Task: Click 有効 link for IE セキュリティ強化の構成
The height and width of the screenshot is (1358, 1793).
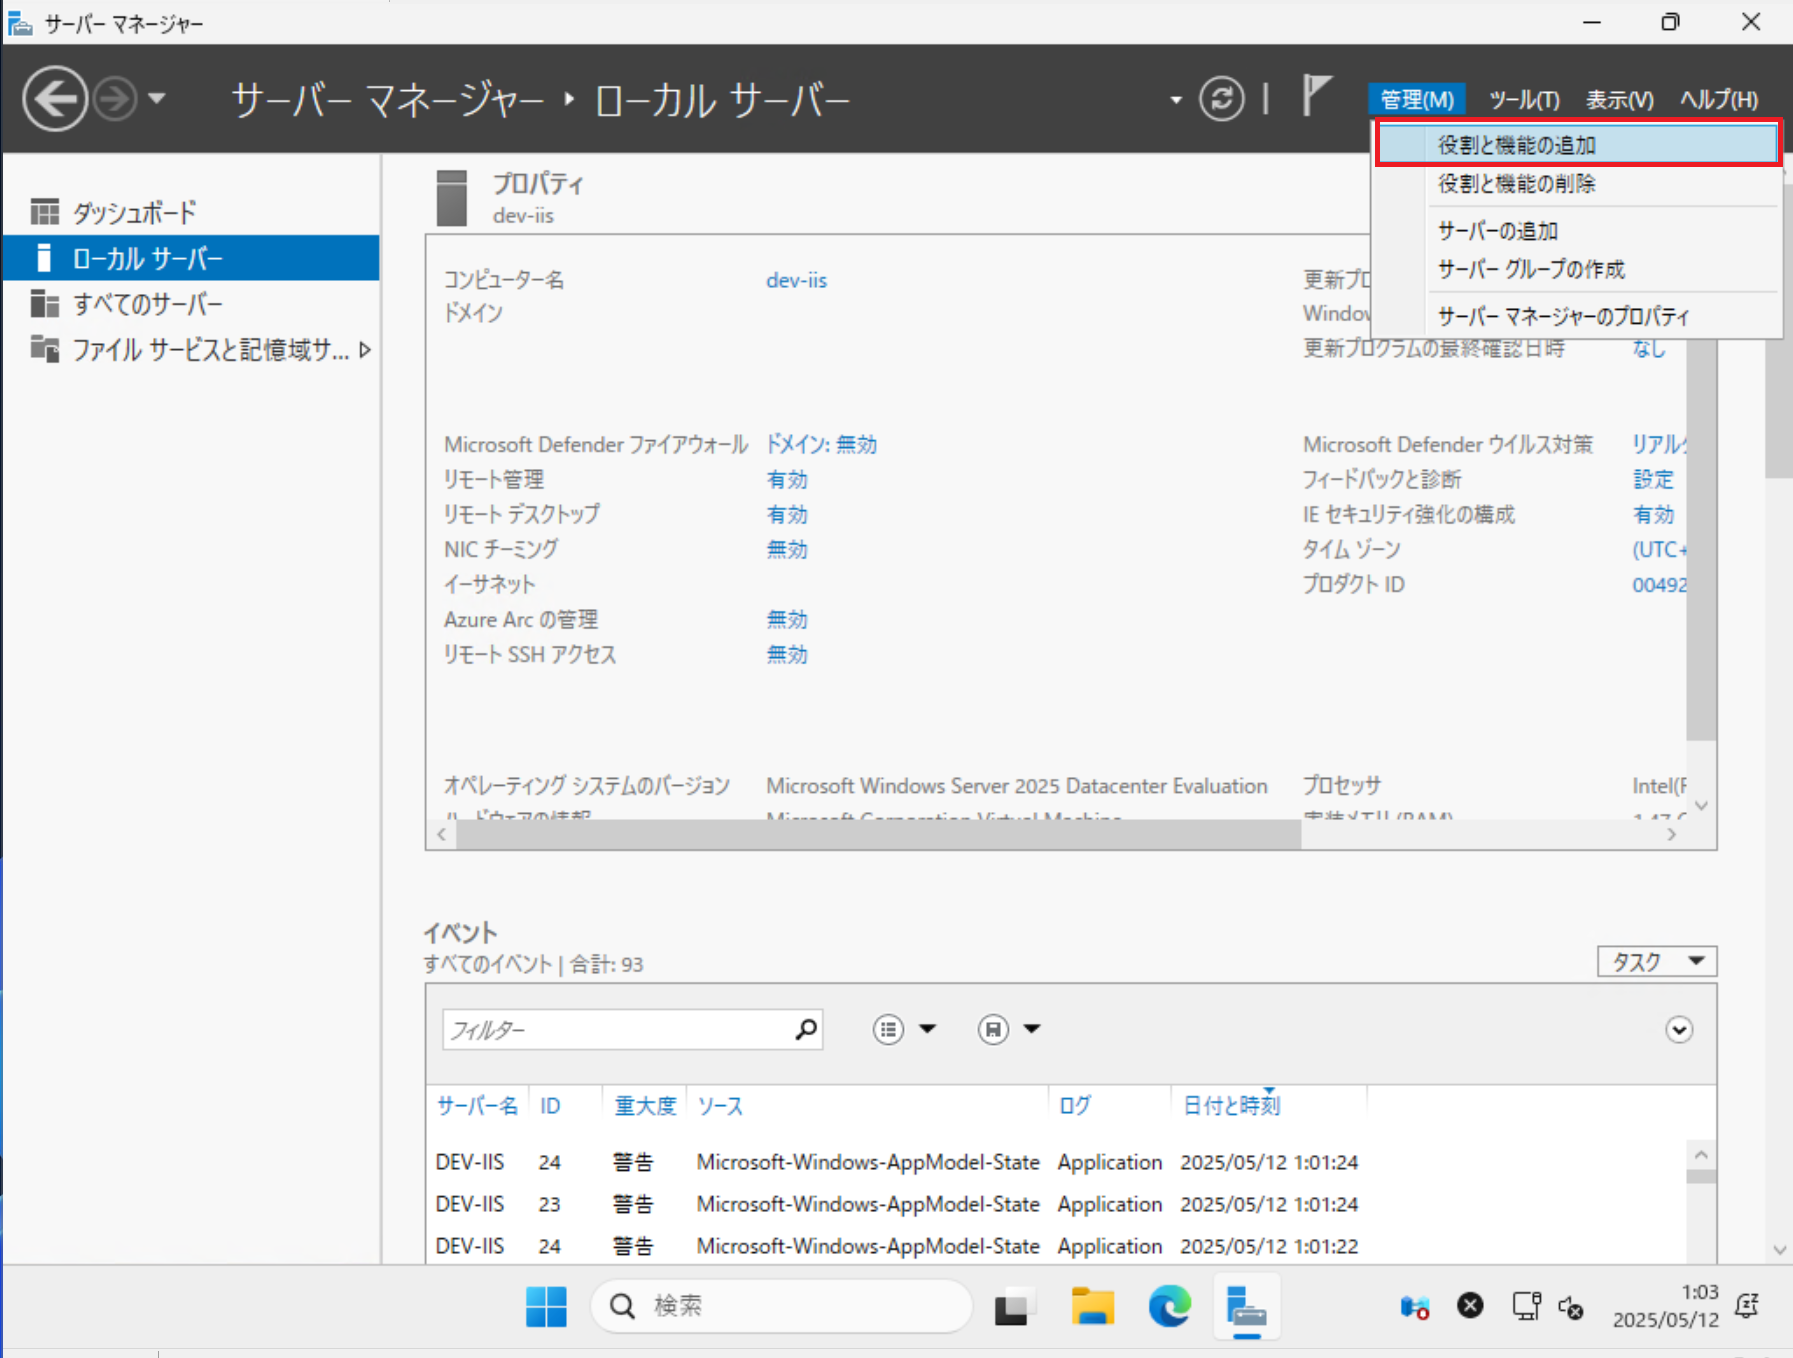Action: coord(1653,514)
